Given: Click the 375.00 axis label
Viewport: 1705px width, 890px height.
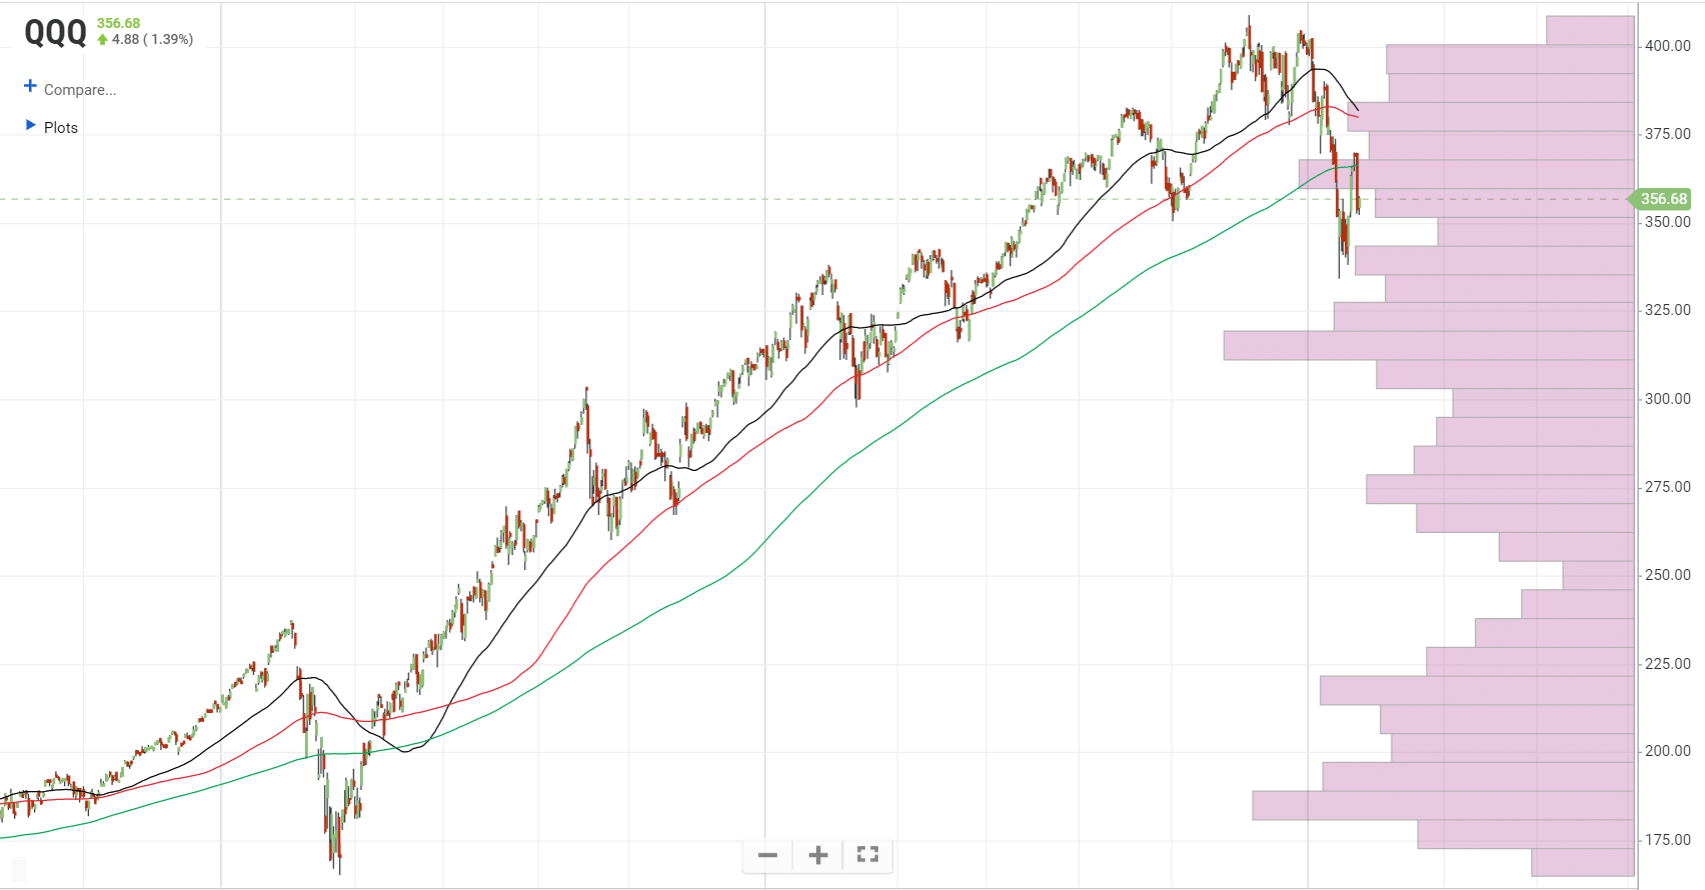Looking at the screenshot, I should (1668, 134).
